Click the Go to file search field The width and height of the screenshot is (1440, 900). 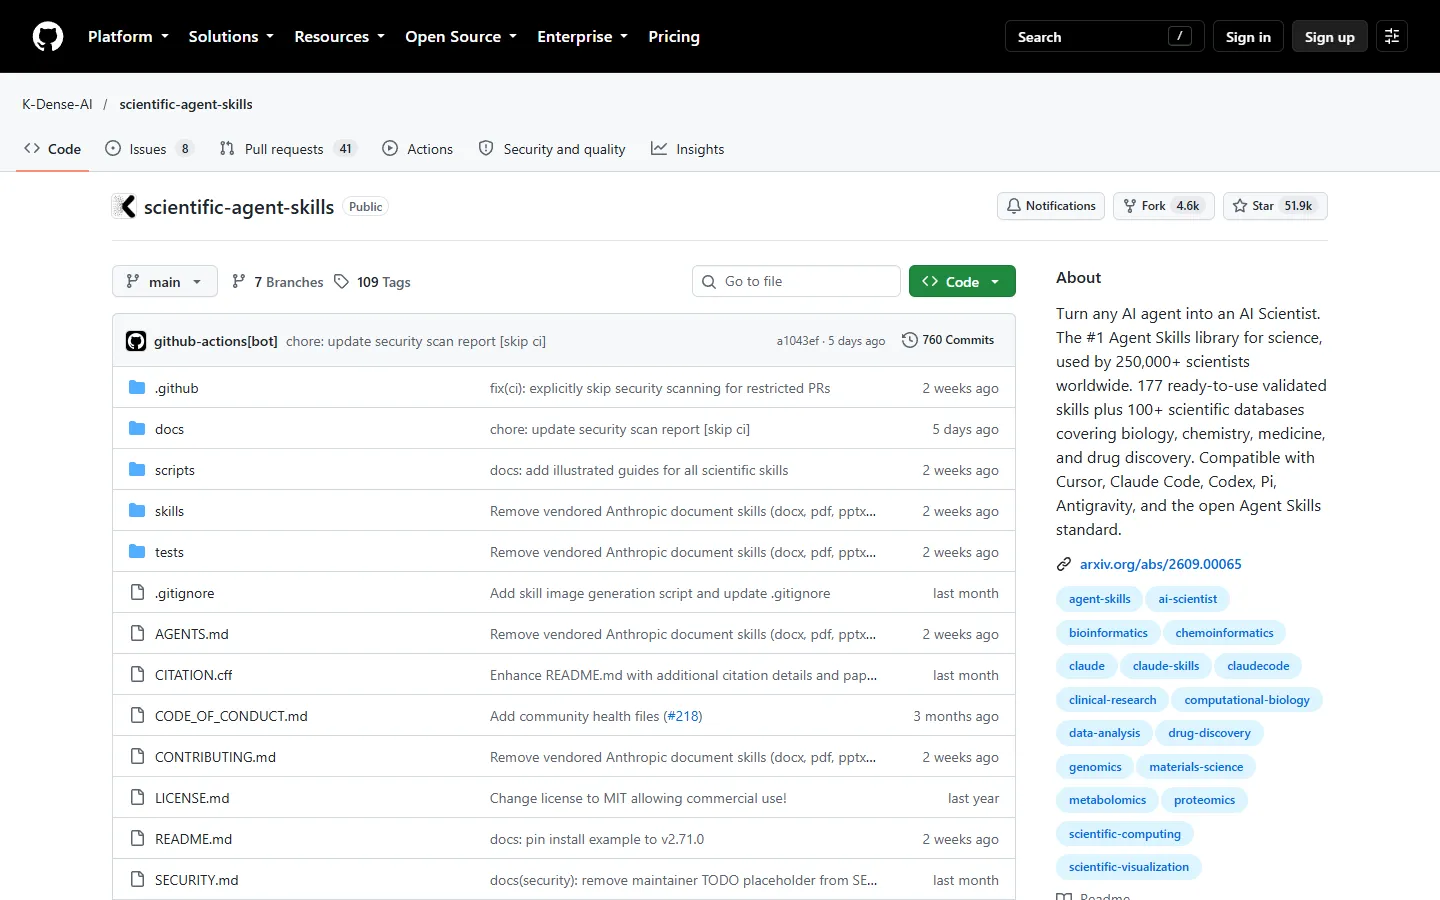[796, 282]
